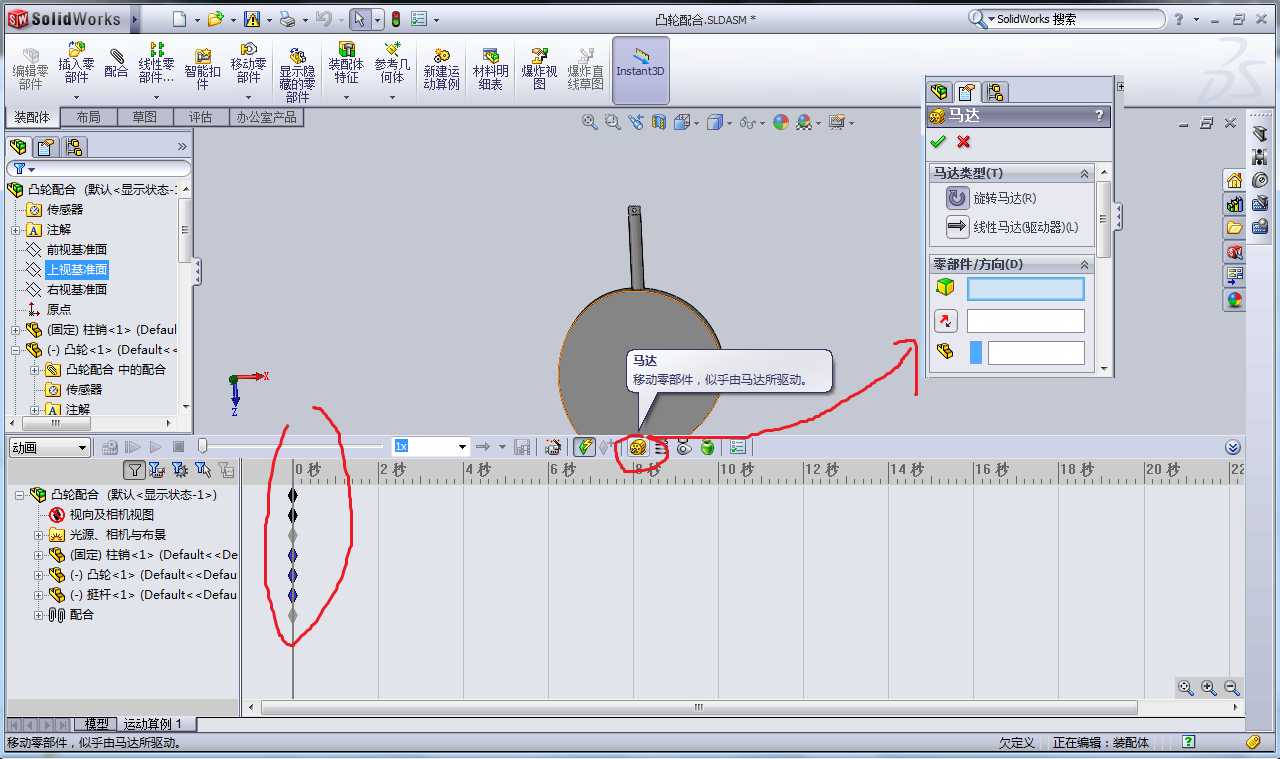Open the Bill of Materials (材料明细表) tool

click(490, 68)
